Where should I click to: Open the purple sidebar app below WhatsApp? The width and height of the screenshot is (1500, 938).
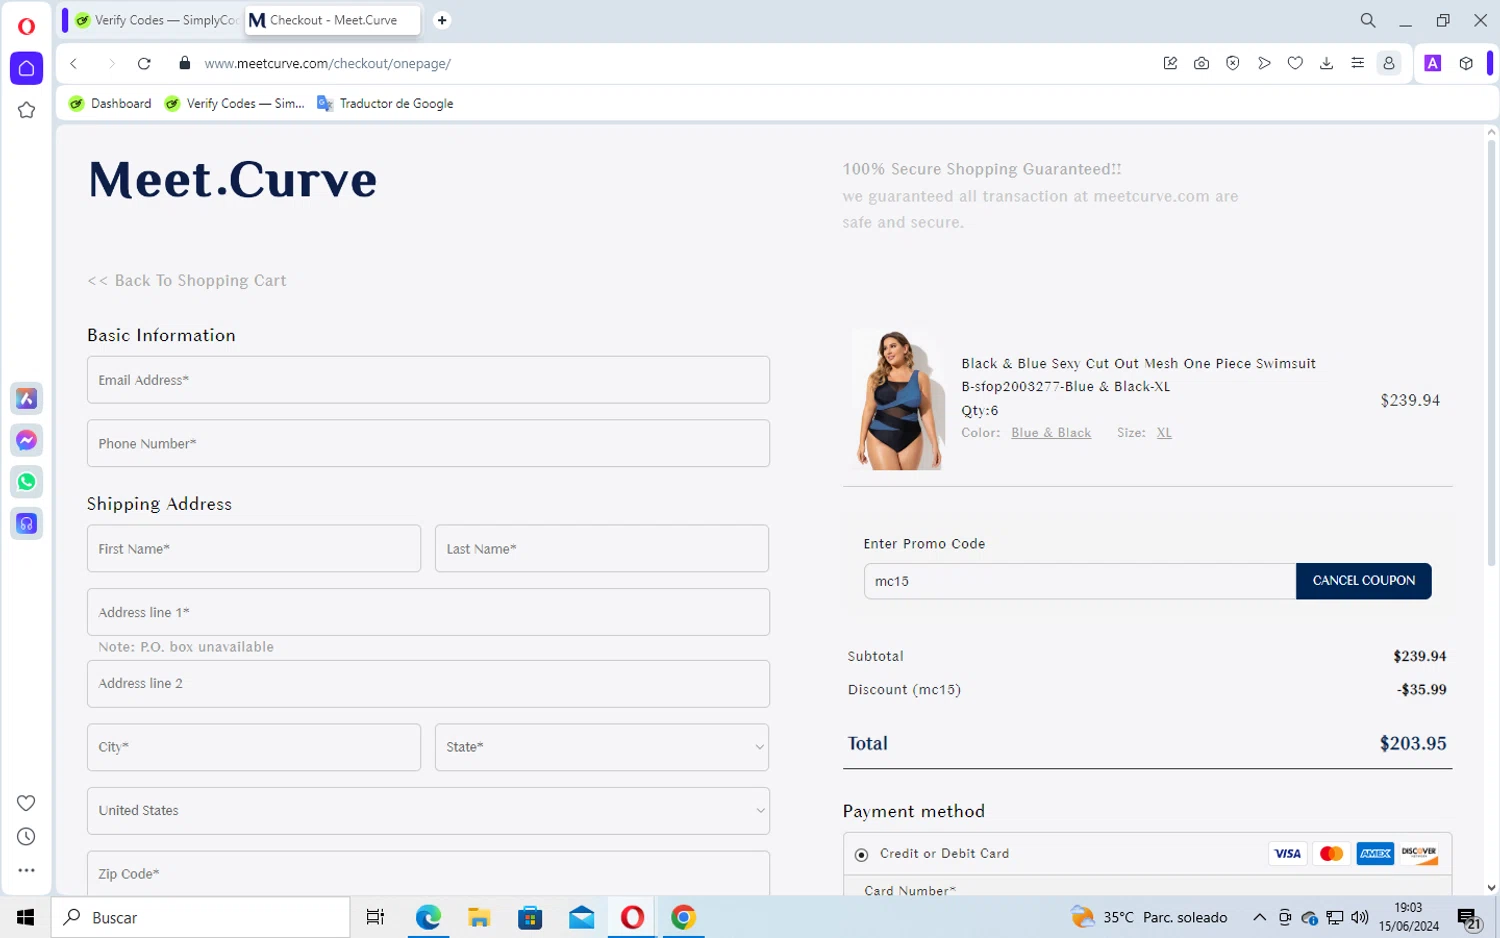[26, 523]
